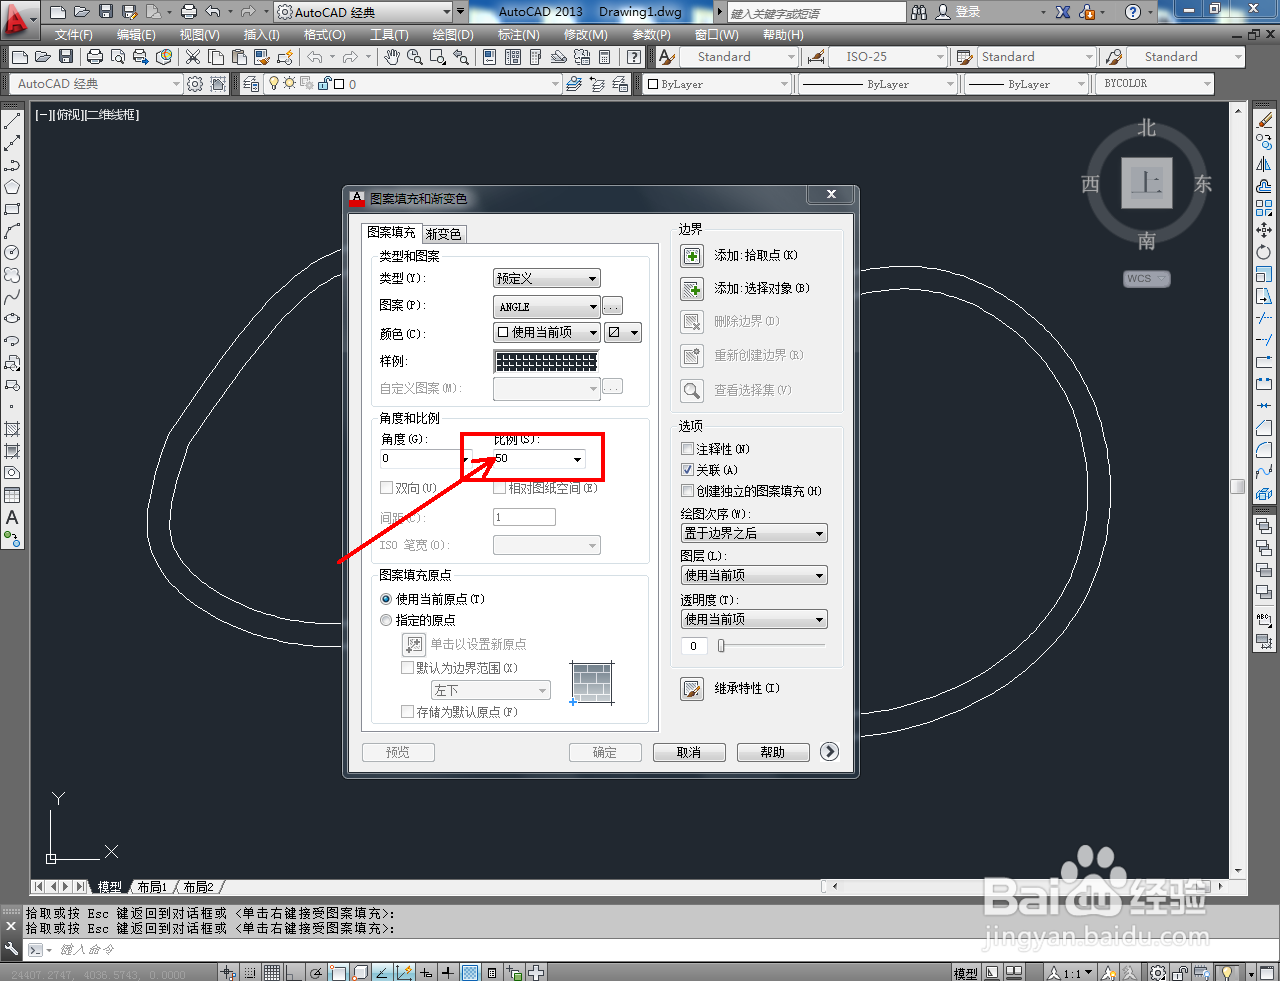
Task: Click the Save icon in standard toolbar
Action: 66,57
